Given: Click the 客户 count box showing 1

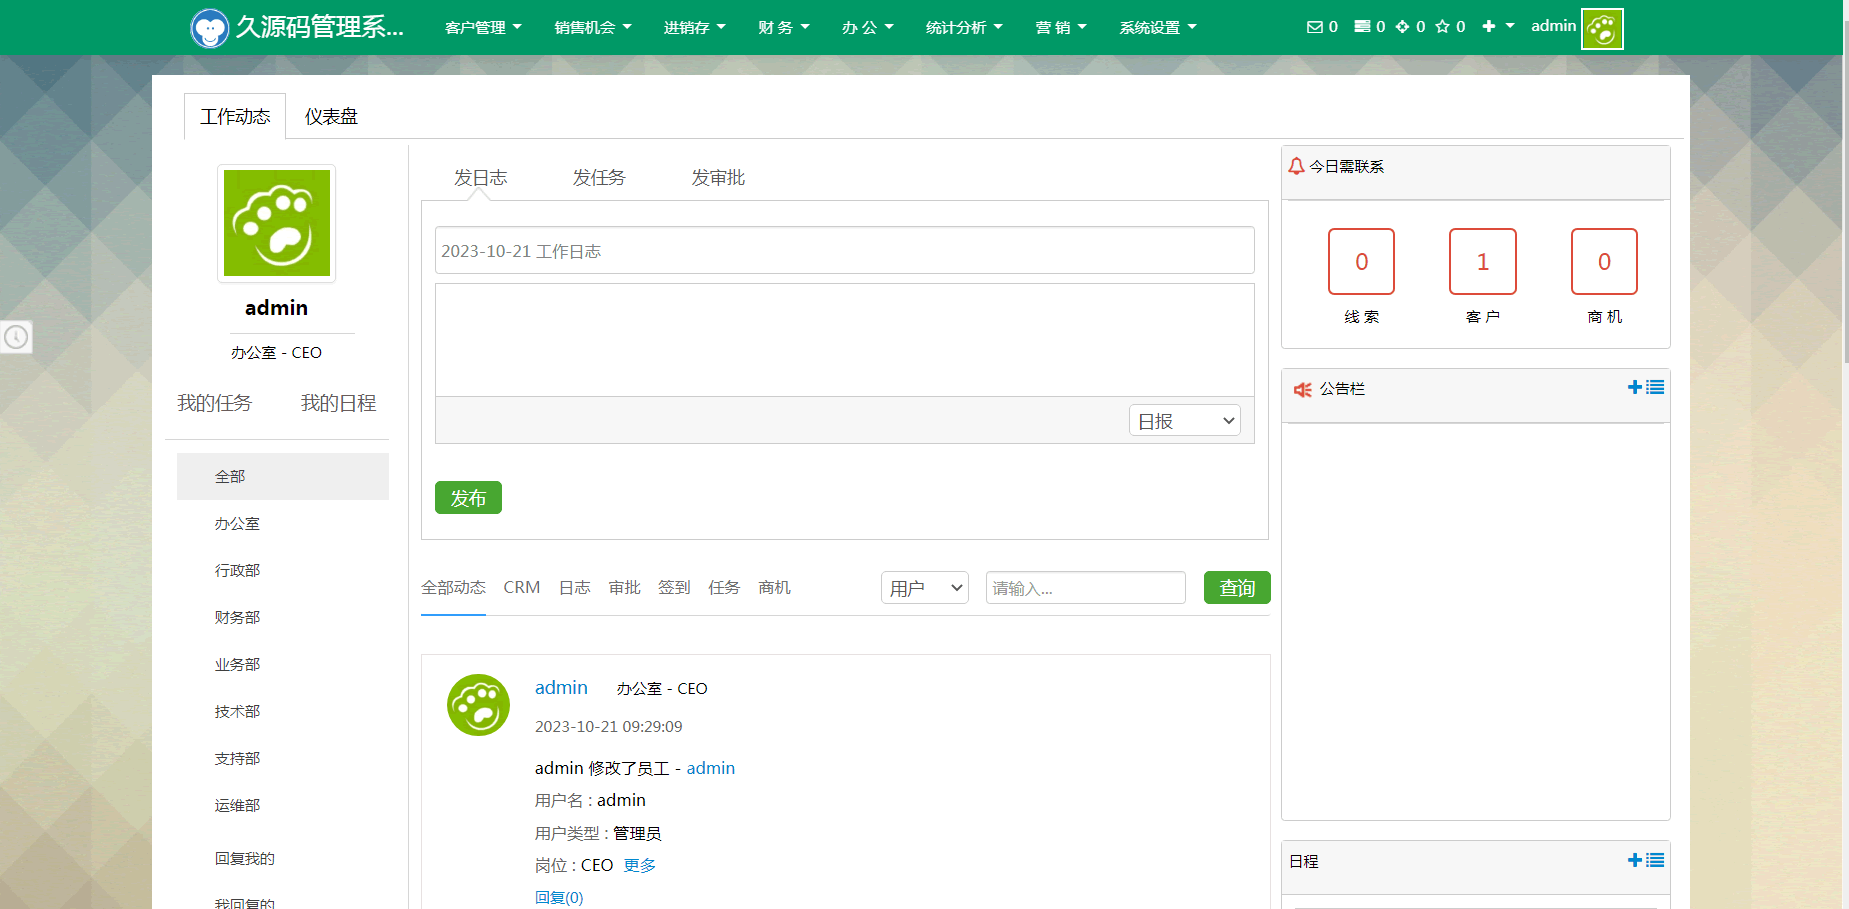Looking at the screenshot, I should click(1482, 262).
